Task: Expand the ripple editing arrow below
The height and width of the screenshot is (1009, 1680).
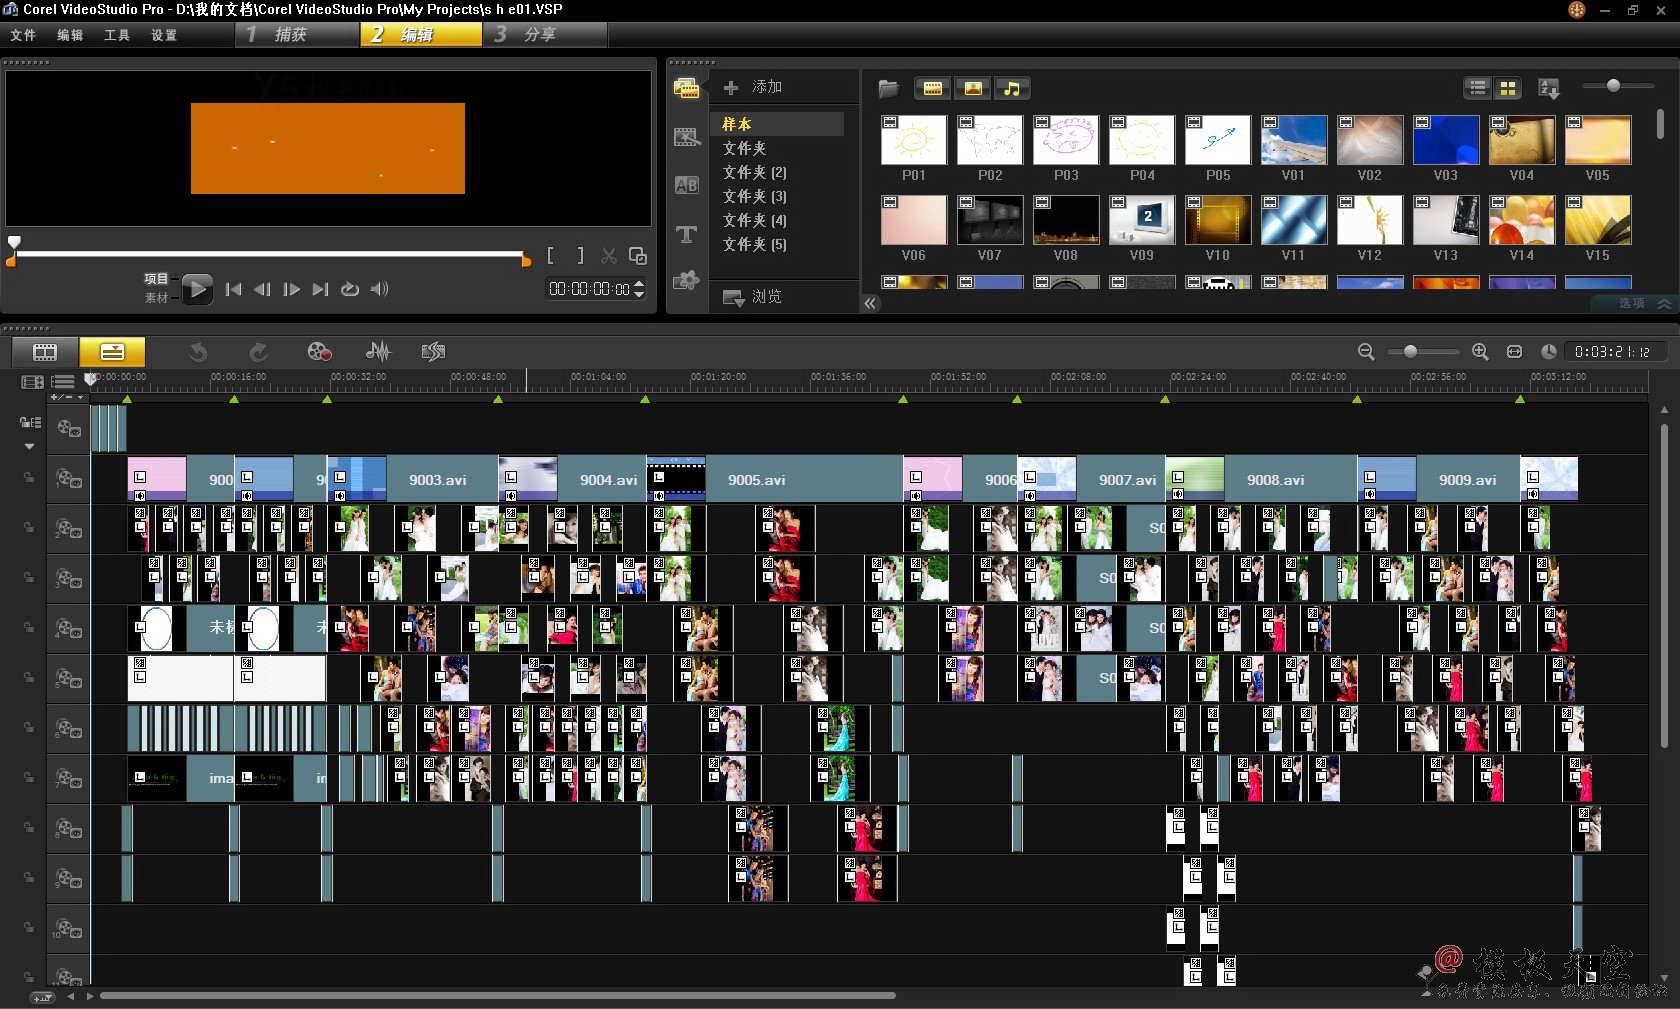Action: (29, 446)
